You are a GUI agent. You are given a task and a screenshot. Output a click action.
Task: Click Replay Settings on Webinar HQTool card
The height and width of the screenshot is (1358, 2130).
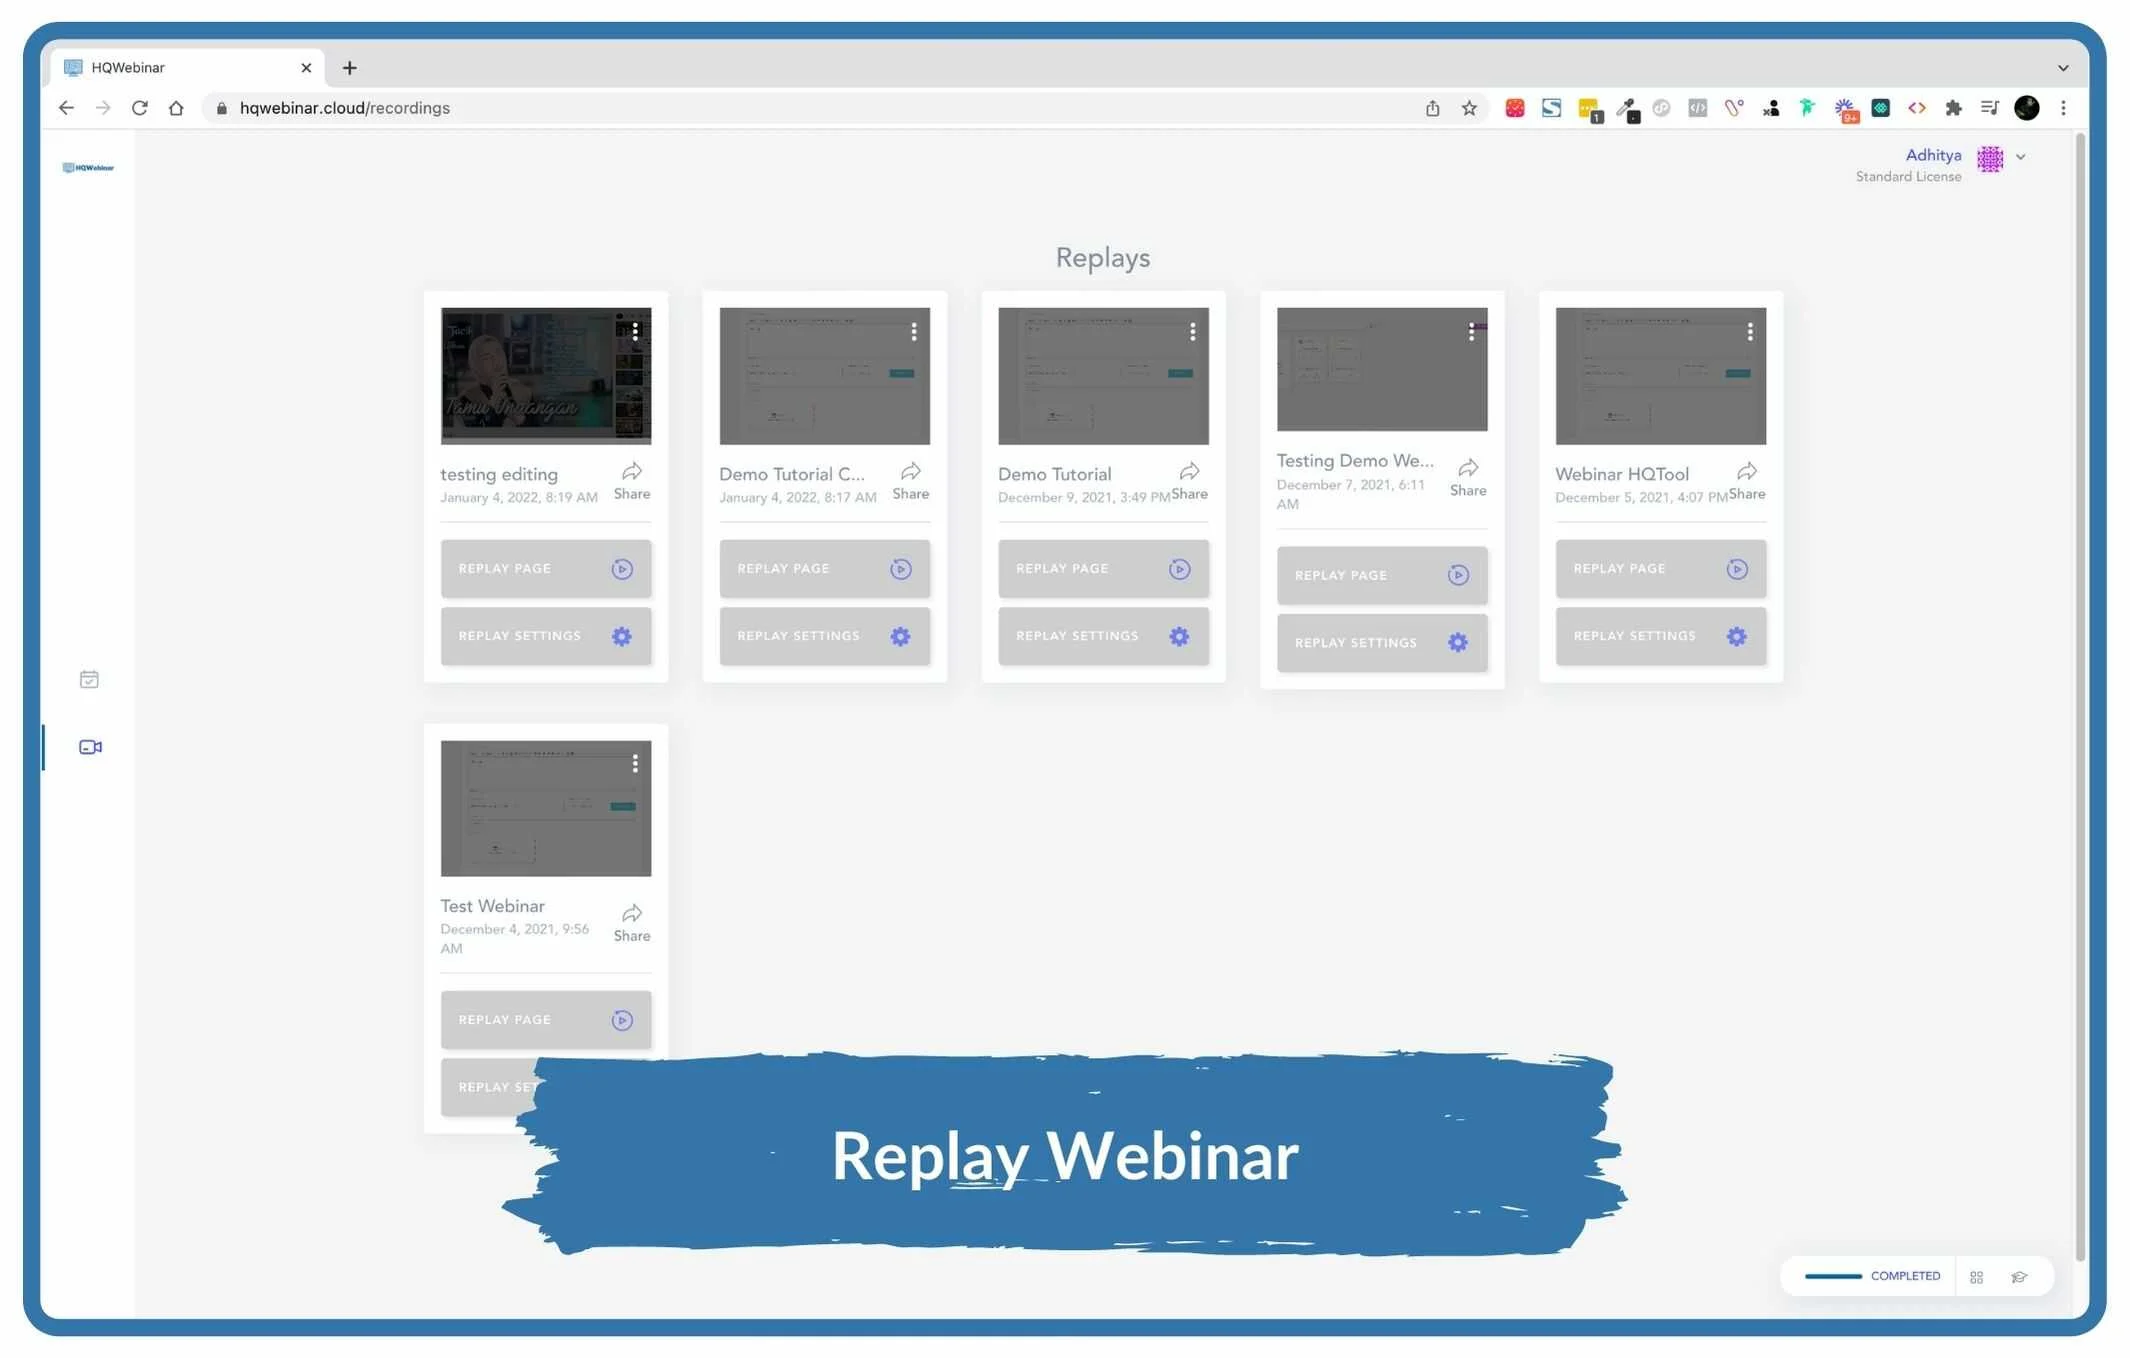pos(1660,636)
